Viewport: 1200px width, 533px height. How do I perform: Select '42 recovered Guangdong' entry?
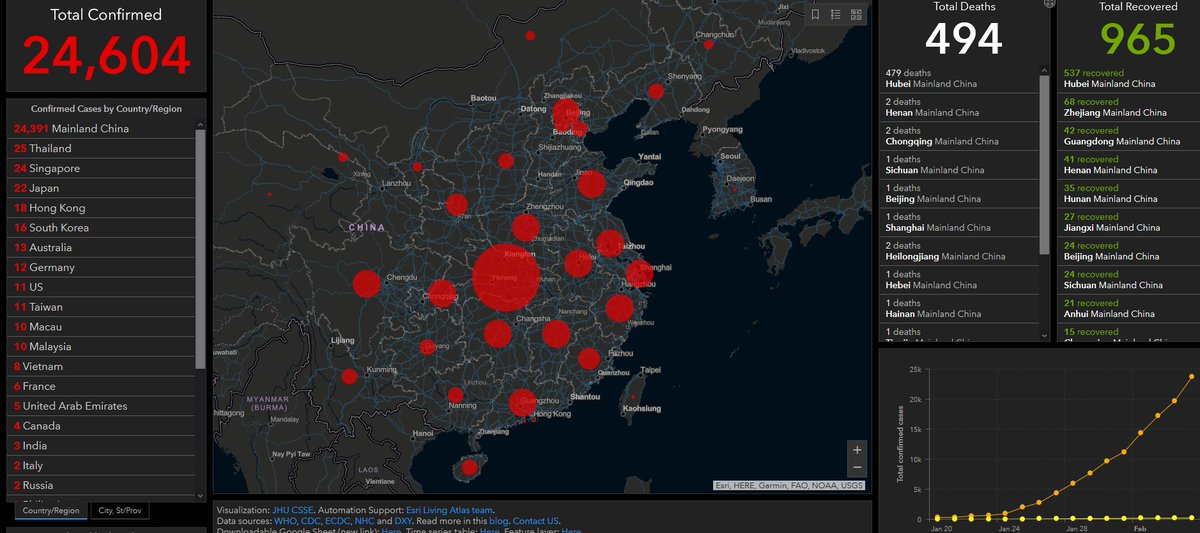(1128, 136)
